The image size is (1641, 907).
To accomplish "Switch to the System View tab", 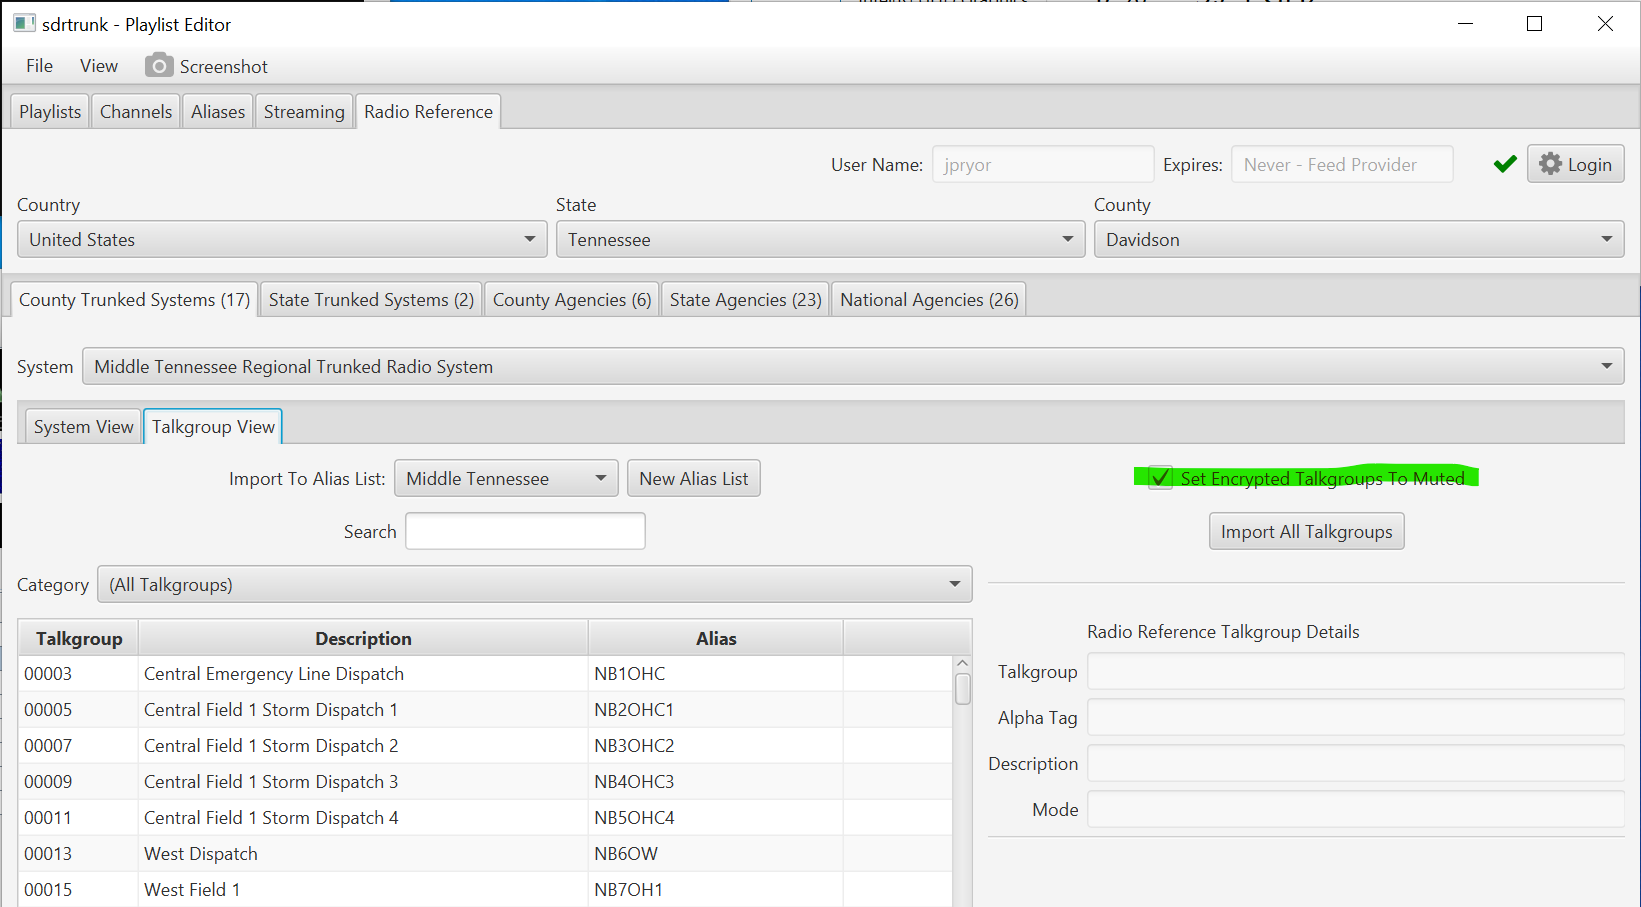I will coord(83,426).
